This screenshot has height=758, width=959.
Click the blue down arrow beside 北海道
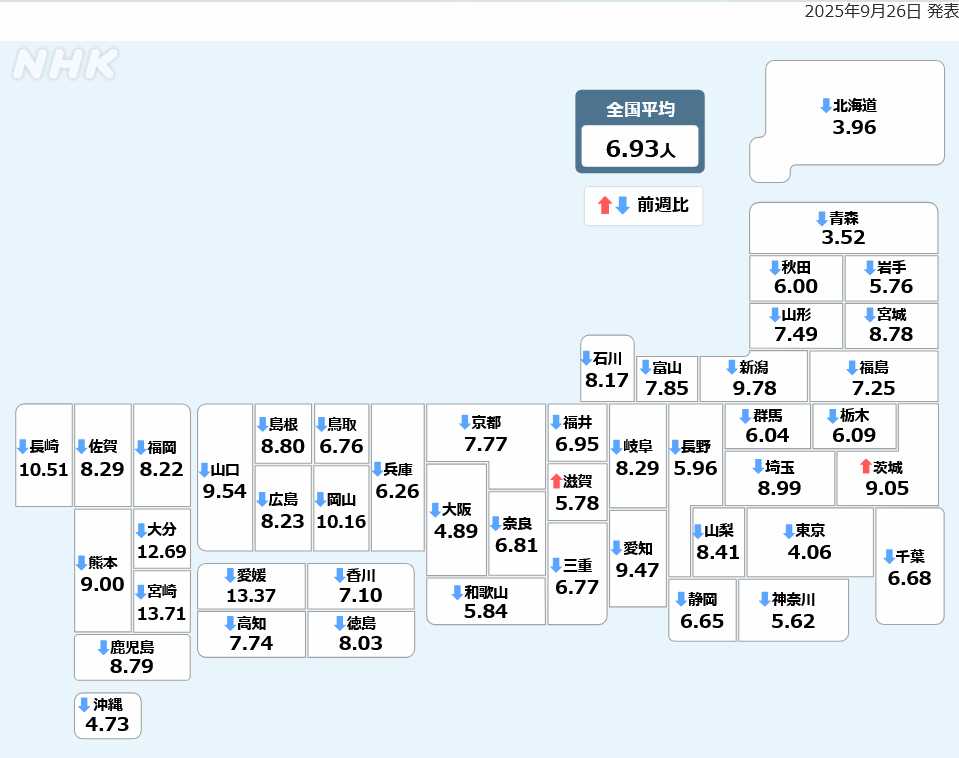tap(825, 105)
